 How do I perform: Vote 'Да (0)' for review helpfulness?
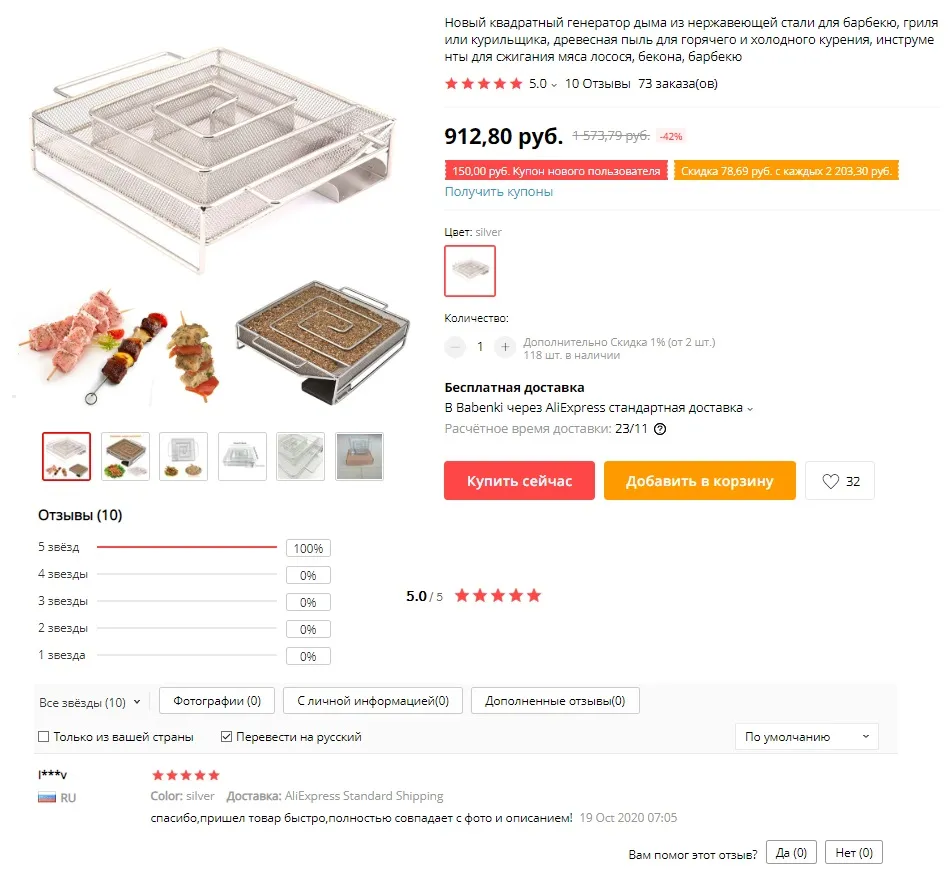(791, 853)
